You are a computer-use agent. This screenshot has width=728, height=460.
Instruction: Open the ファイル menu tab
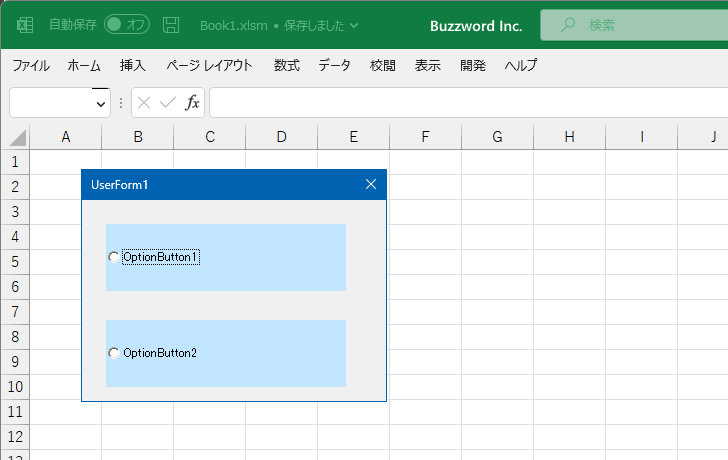click(31, 65)
